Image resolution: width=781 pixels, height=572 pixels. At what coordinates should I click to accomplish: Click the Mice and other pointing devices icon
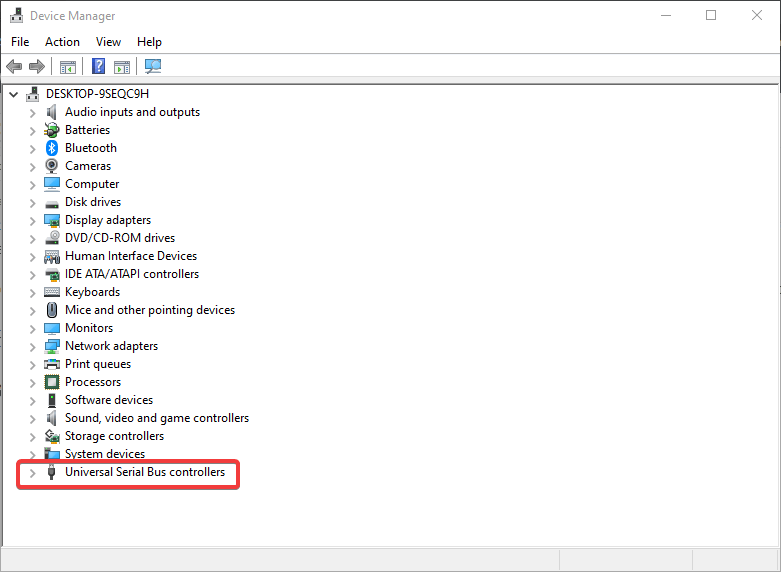pyautogui.click(x=52, y=310)
